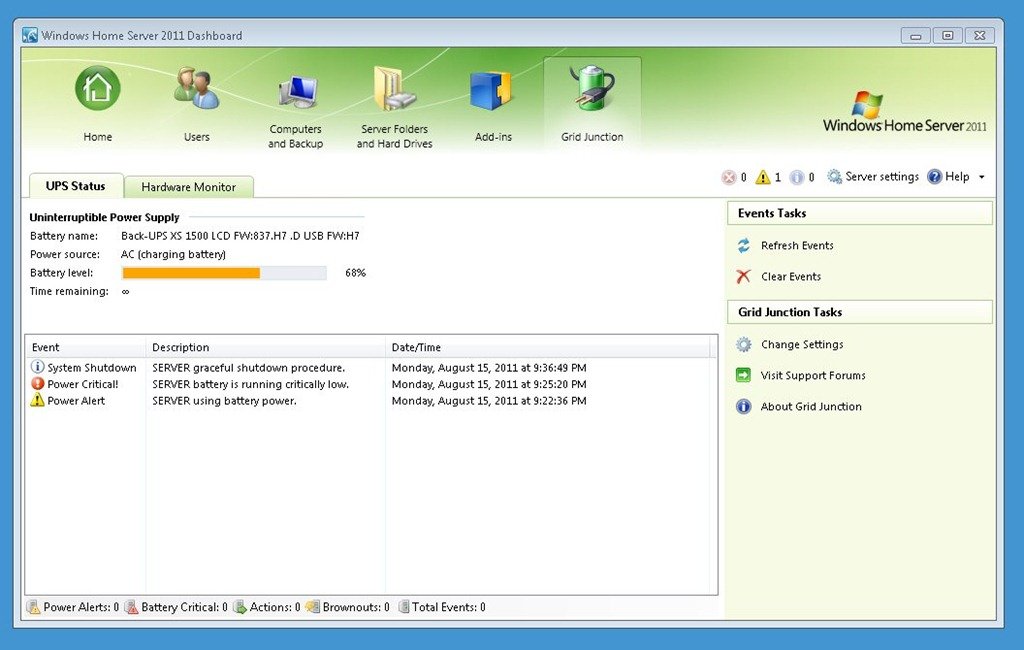Select the System Shutdown event row
This screenshot has height=650, width=1024.
tap(370, 368)
